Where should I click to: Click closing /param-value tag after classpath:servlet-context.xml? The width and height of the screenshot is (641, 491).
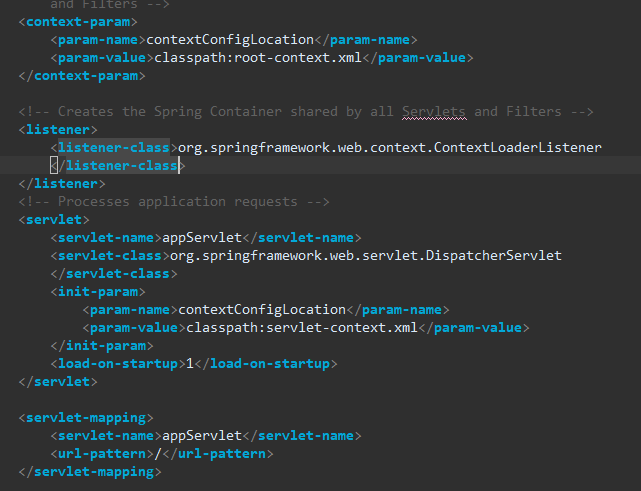tap(474, 327)
